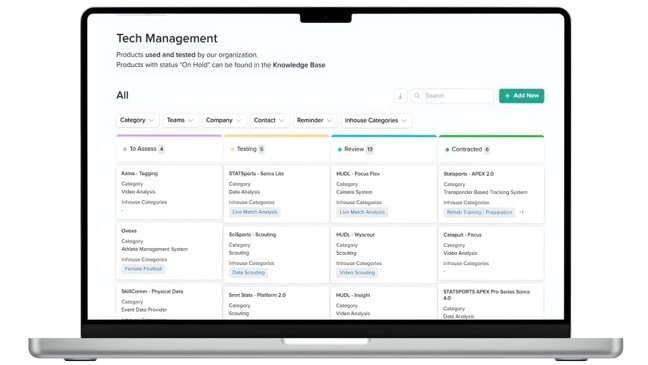Click the Data Scouting tag
648x365 pixels.
pos(248,273)
